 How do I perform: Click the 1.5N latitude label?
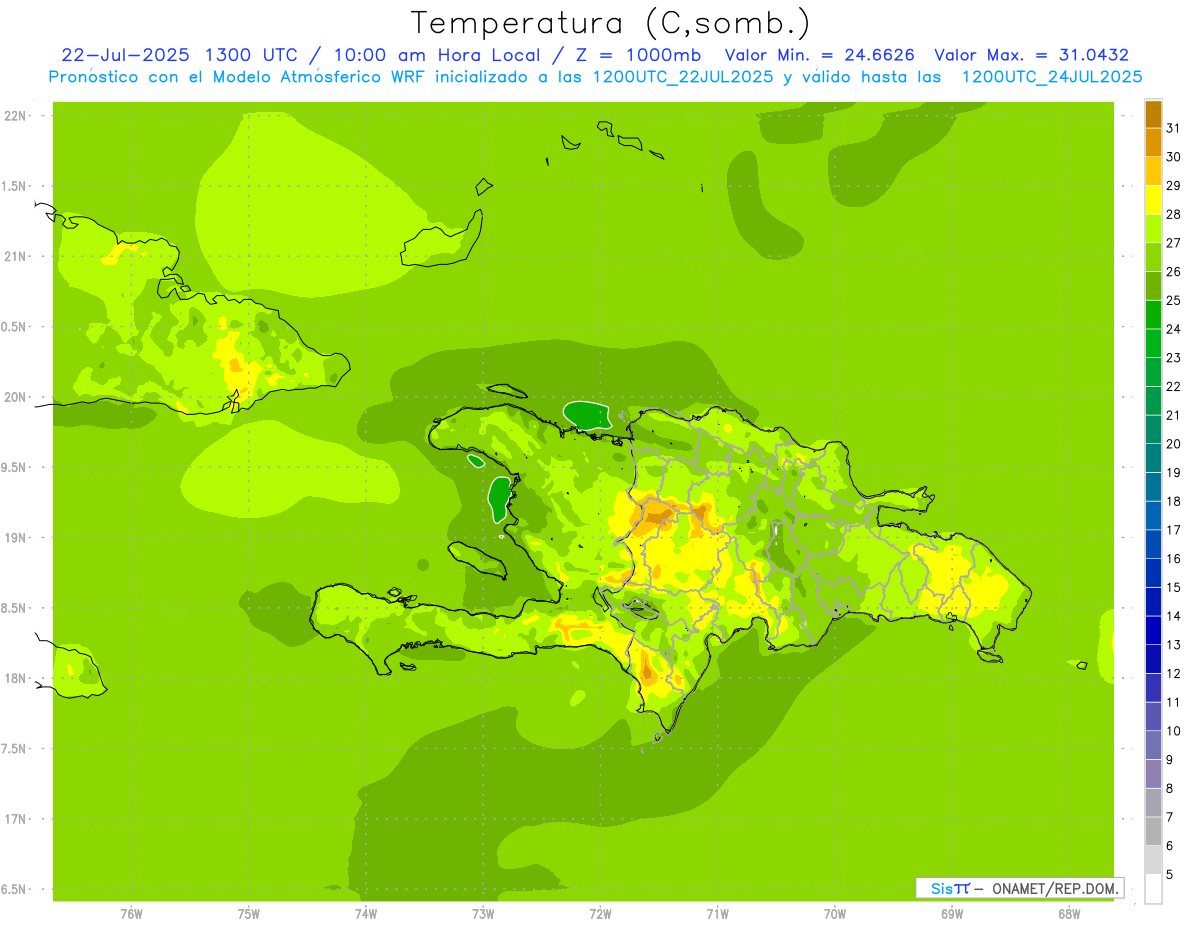pos(15,187)
